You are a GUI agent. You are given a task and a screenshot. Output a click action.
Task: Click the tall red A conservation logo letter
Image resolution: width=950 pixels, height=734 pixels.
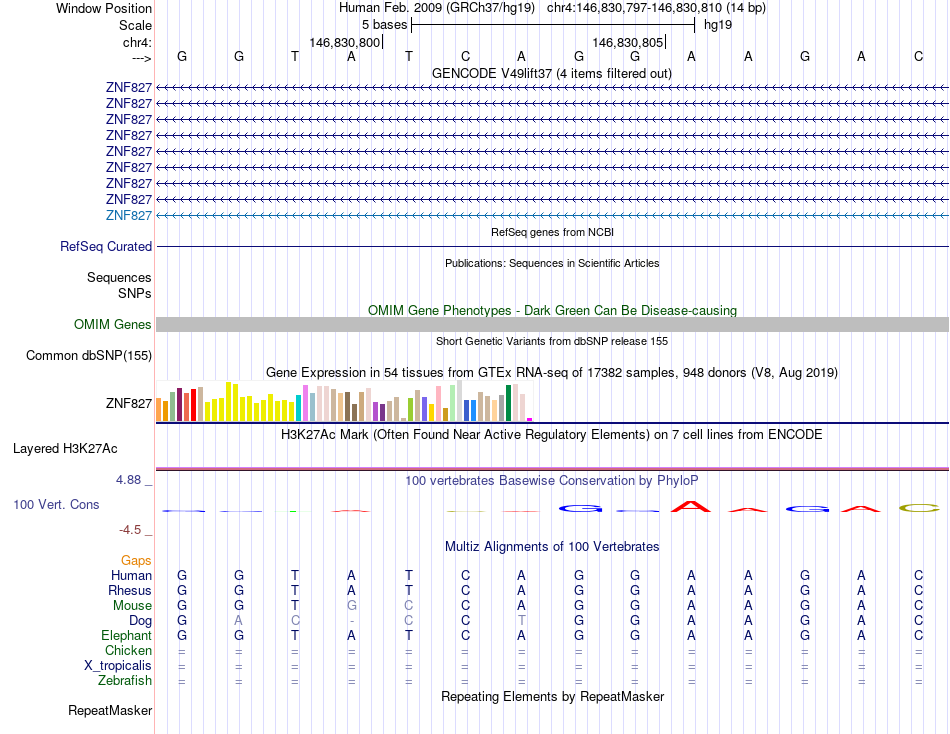691,506
